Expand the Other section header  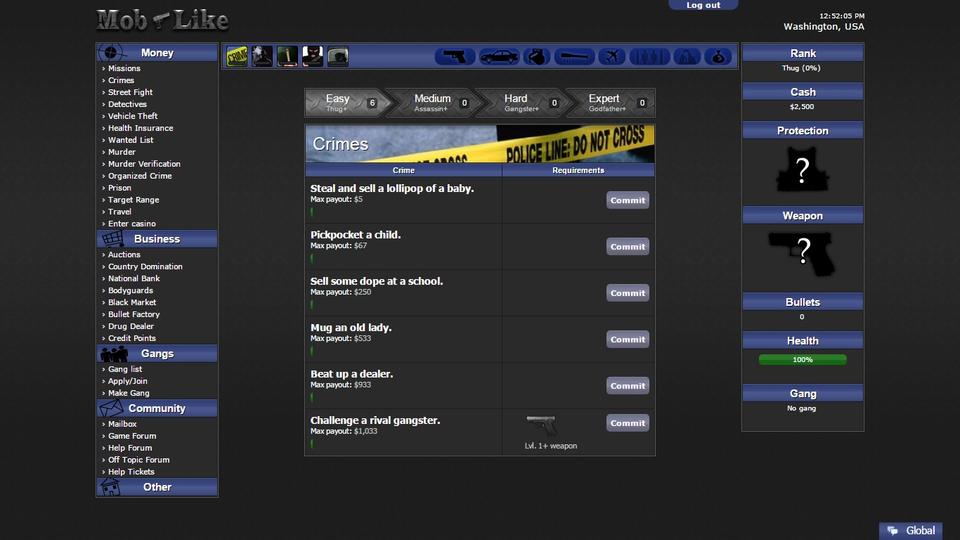click(157, 487)
